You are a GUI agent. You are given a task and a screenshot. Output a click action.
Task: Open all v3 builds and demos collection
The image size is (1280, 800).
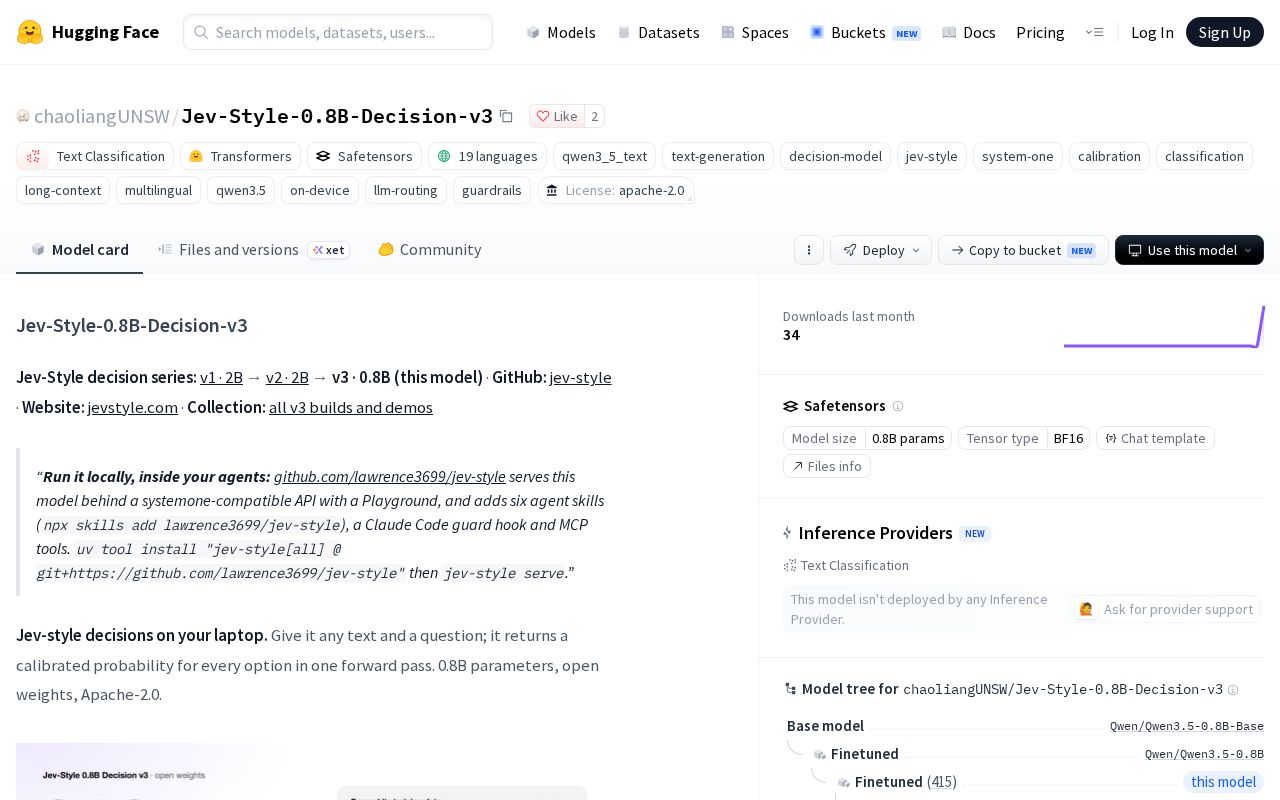(351, 407)
